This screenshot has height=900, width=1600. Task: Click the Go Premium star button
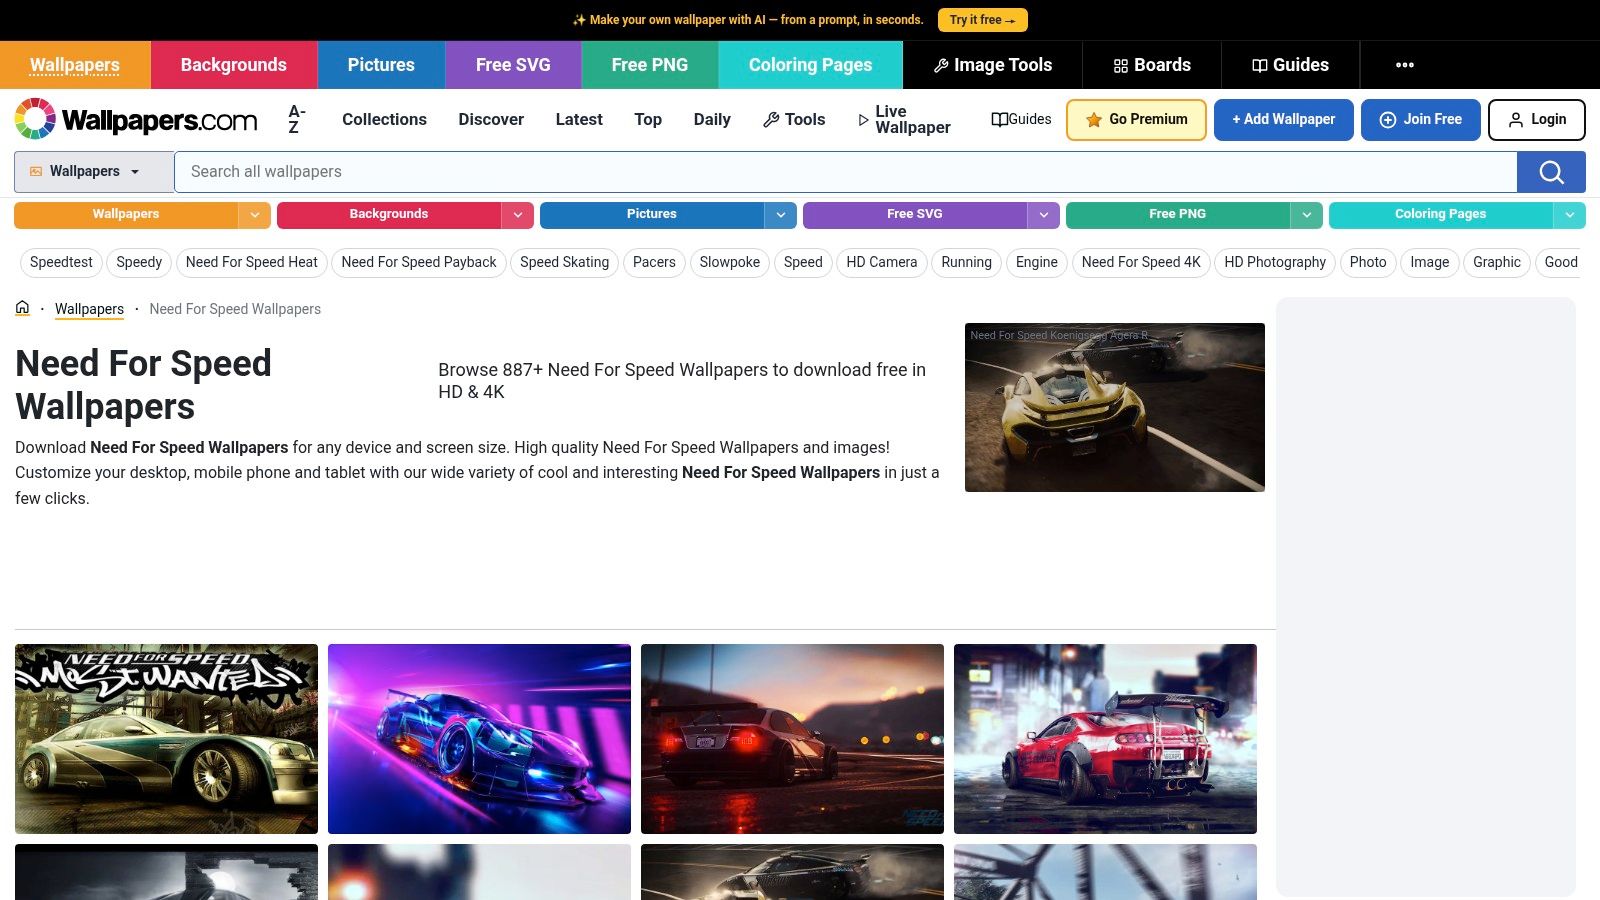tap(1136, 119)
